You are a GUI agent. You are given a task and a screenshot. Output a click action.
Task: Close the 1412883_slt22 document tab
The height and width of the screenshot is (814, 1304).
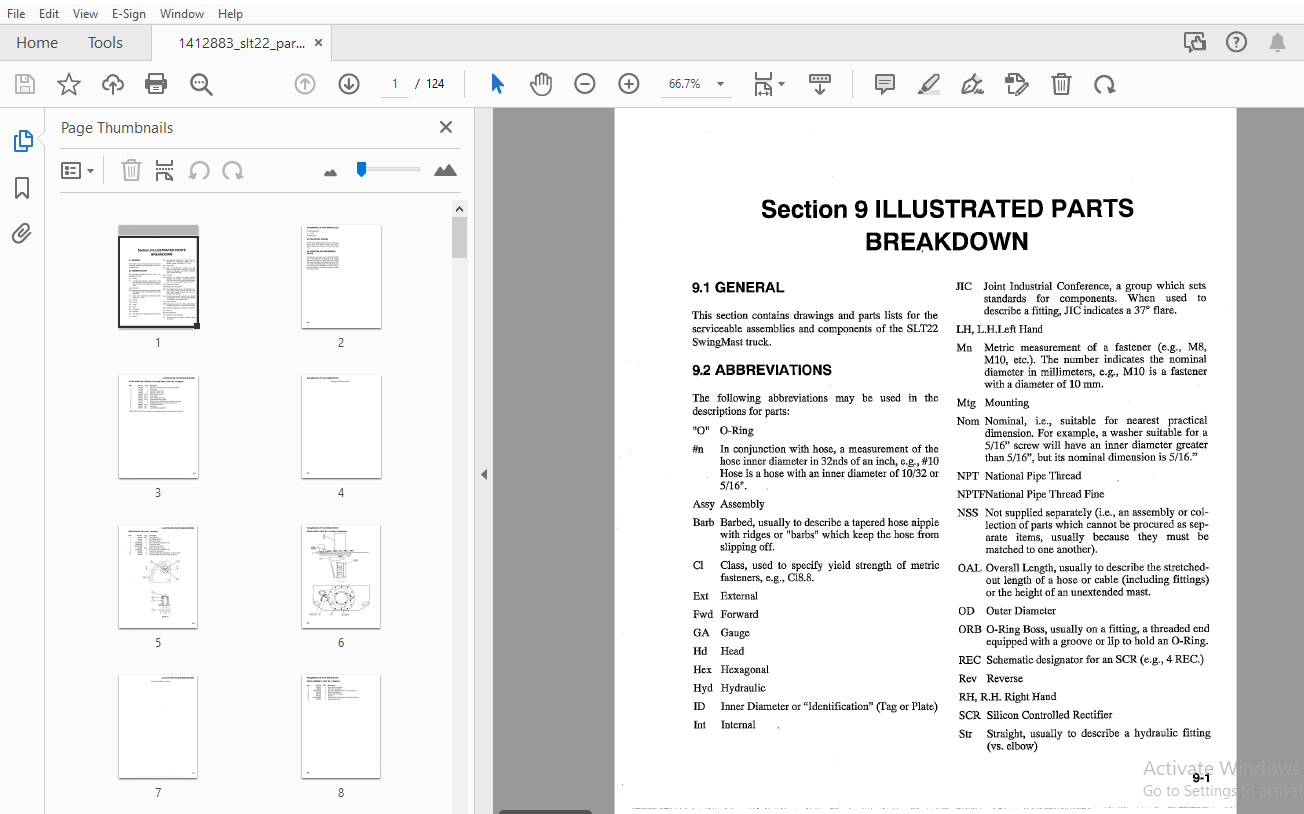[319, 43]
